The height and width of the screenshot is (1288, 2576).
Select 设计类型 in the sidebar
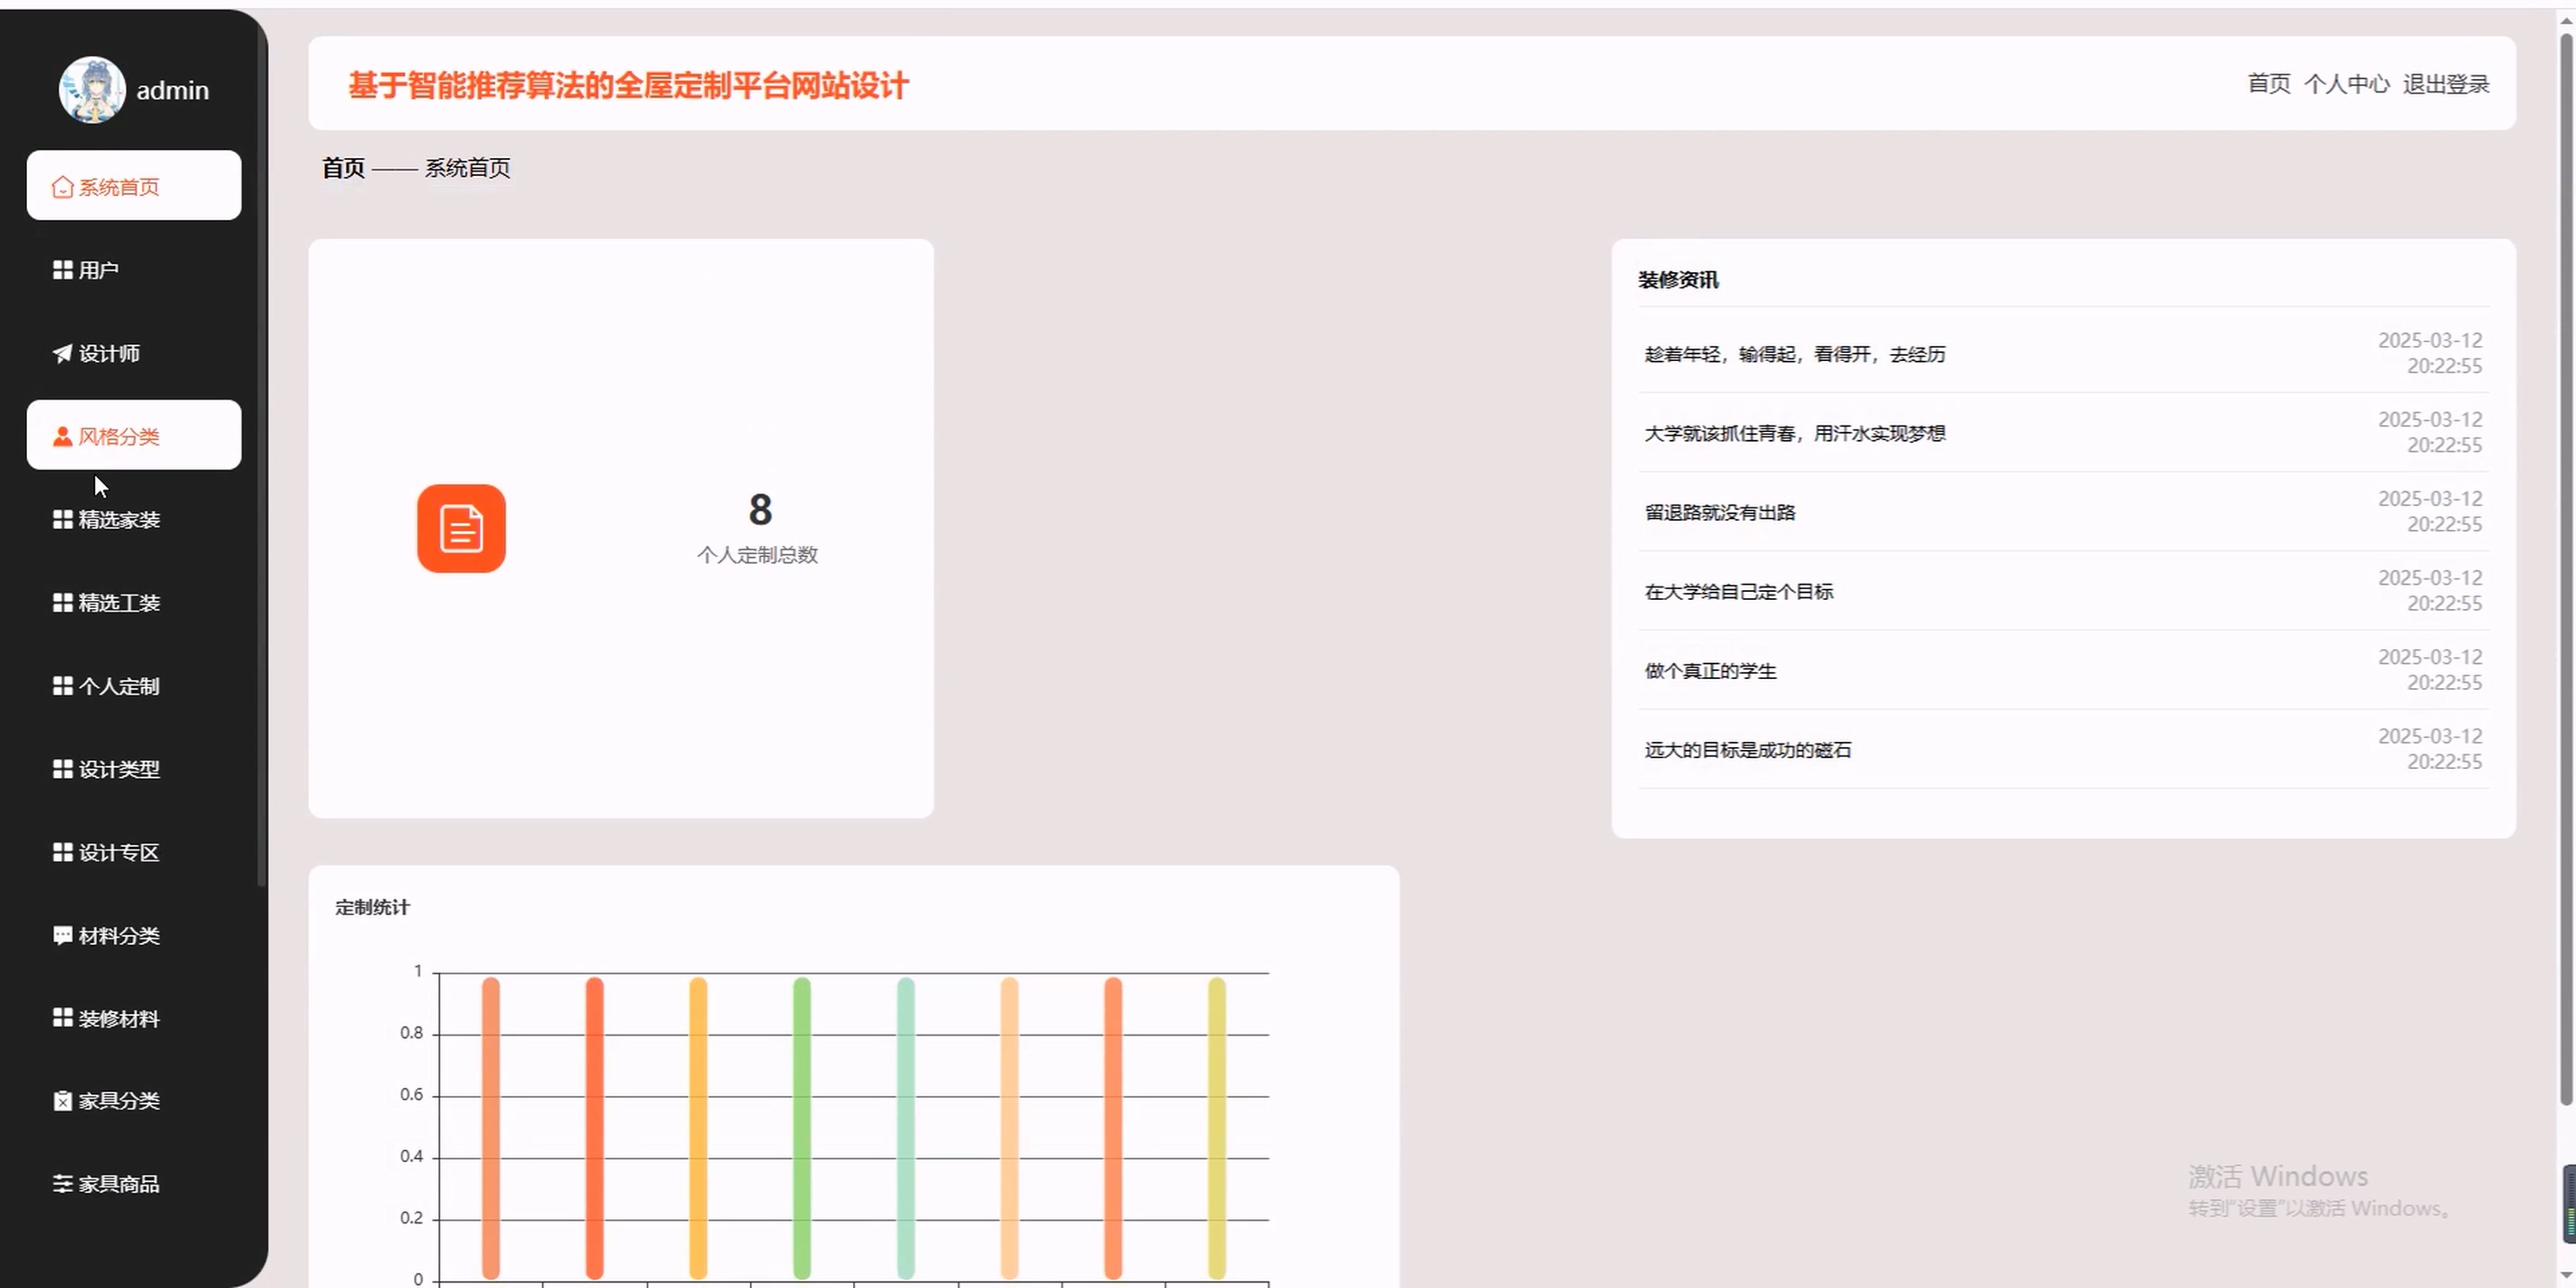pyautogui.click(x=118, y=769)
